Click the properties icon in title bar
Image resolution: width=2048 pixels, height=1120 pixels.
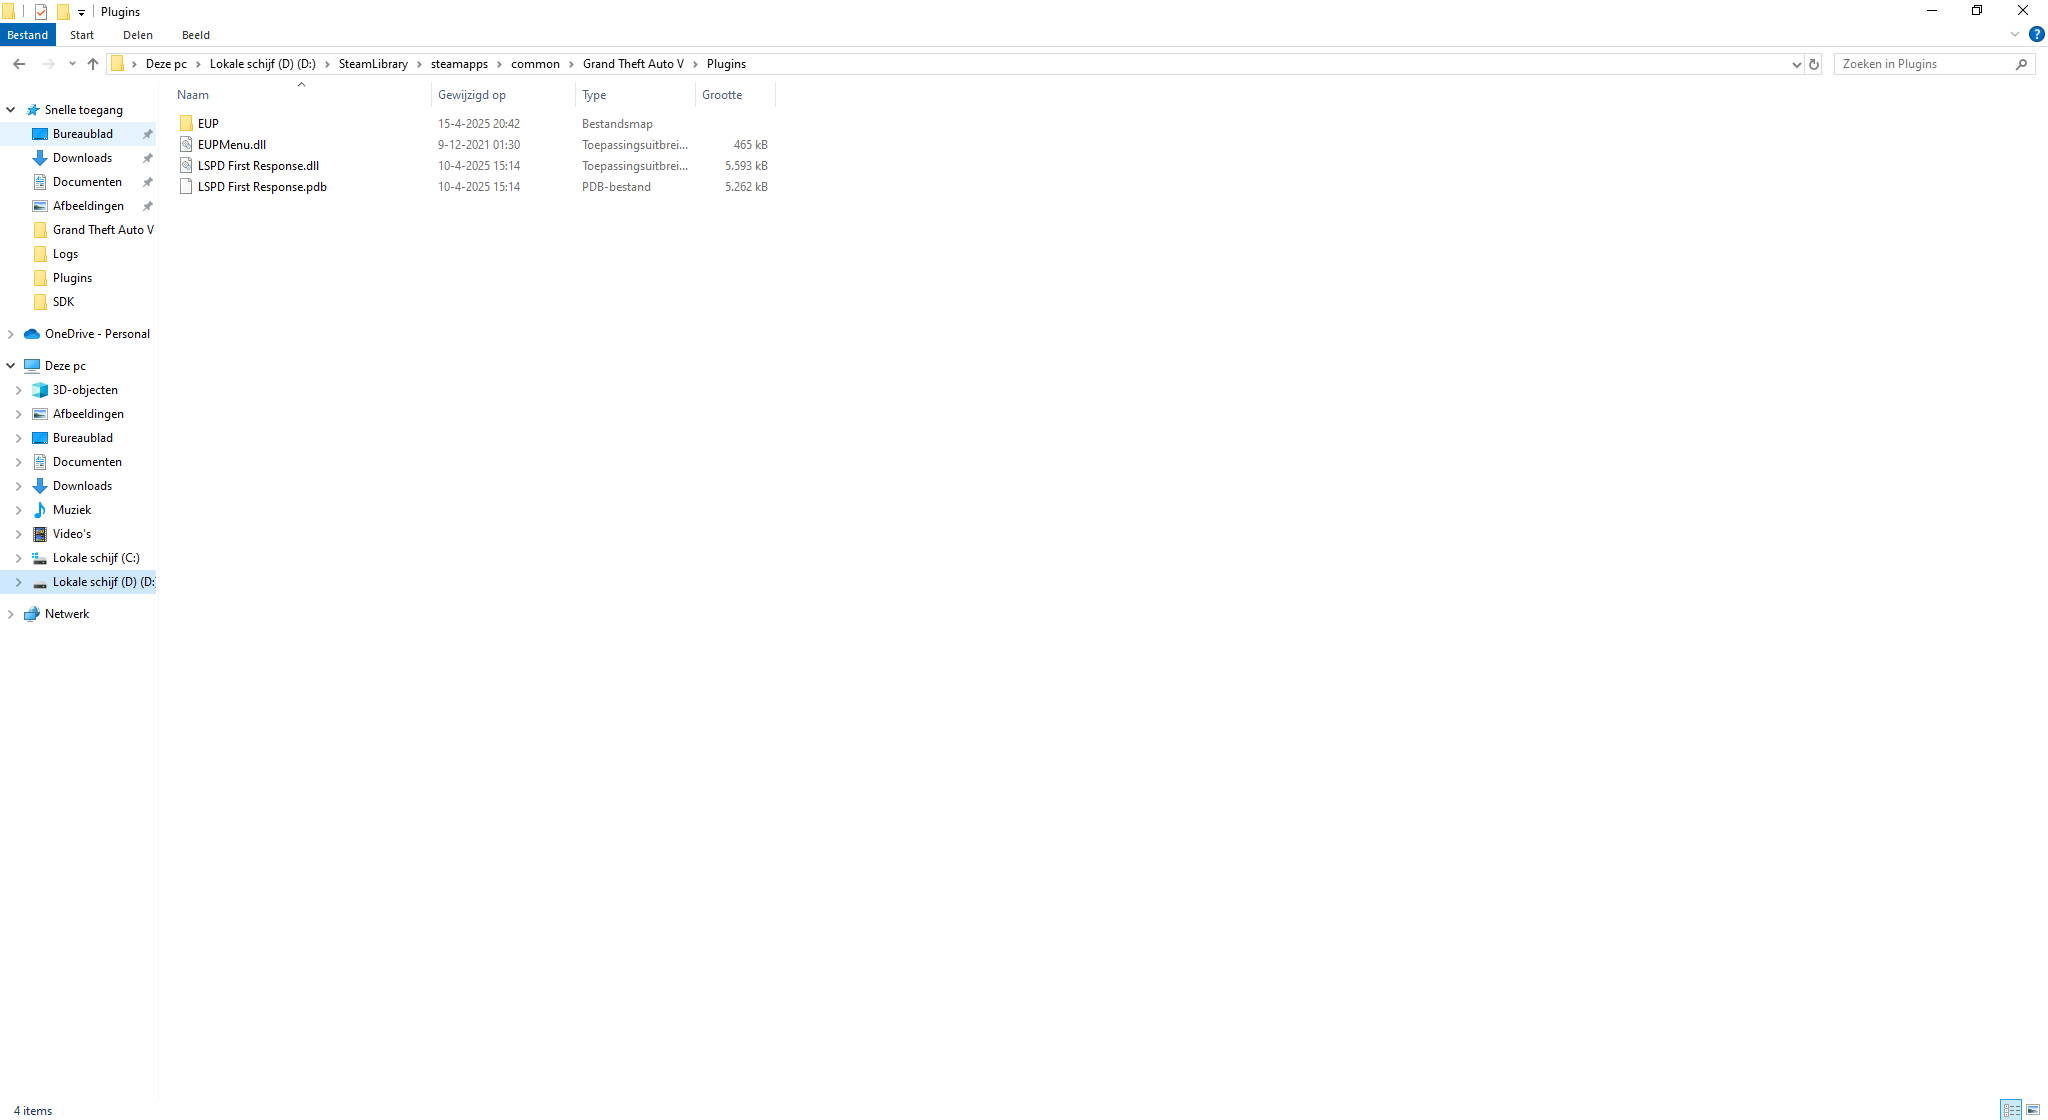41,12
